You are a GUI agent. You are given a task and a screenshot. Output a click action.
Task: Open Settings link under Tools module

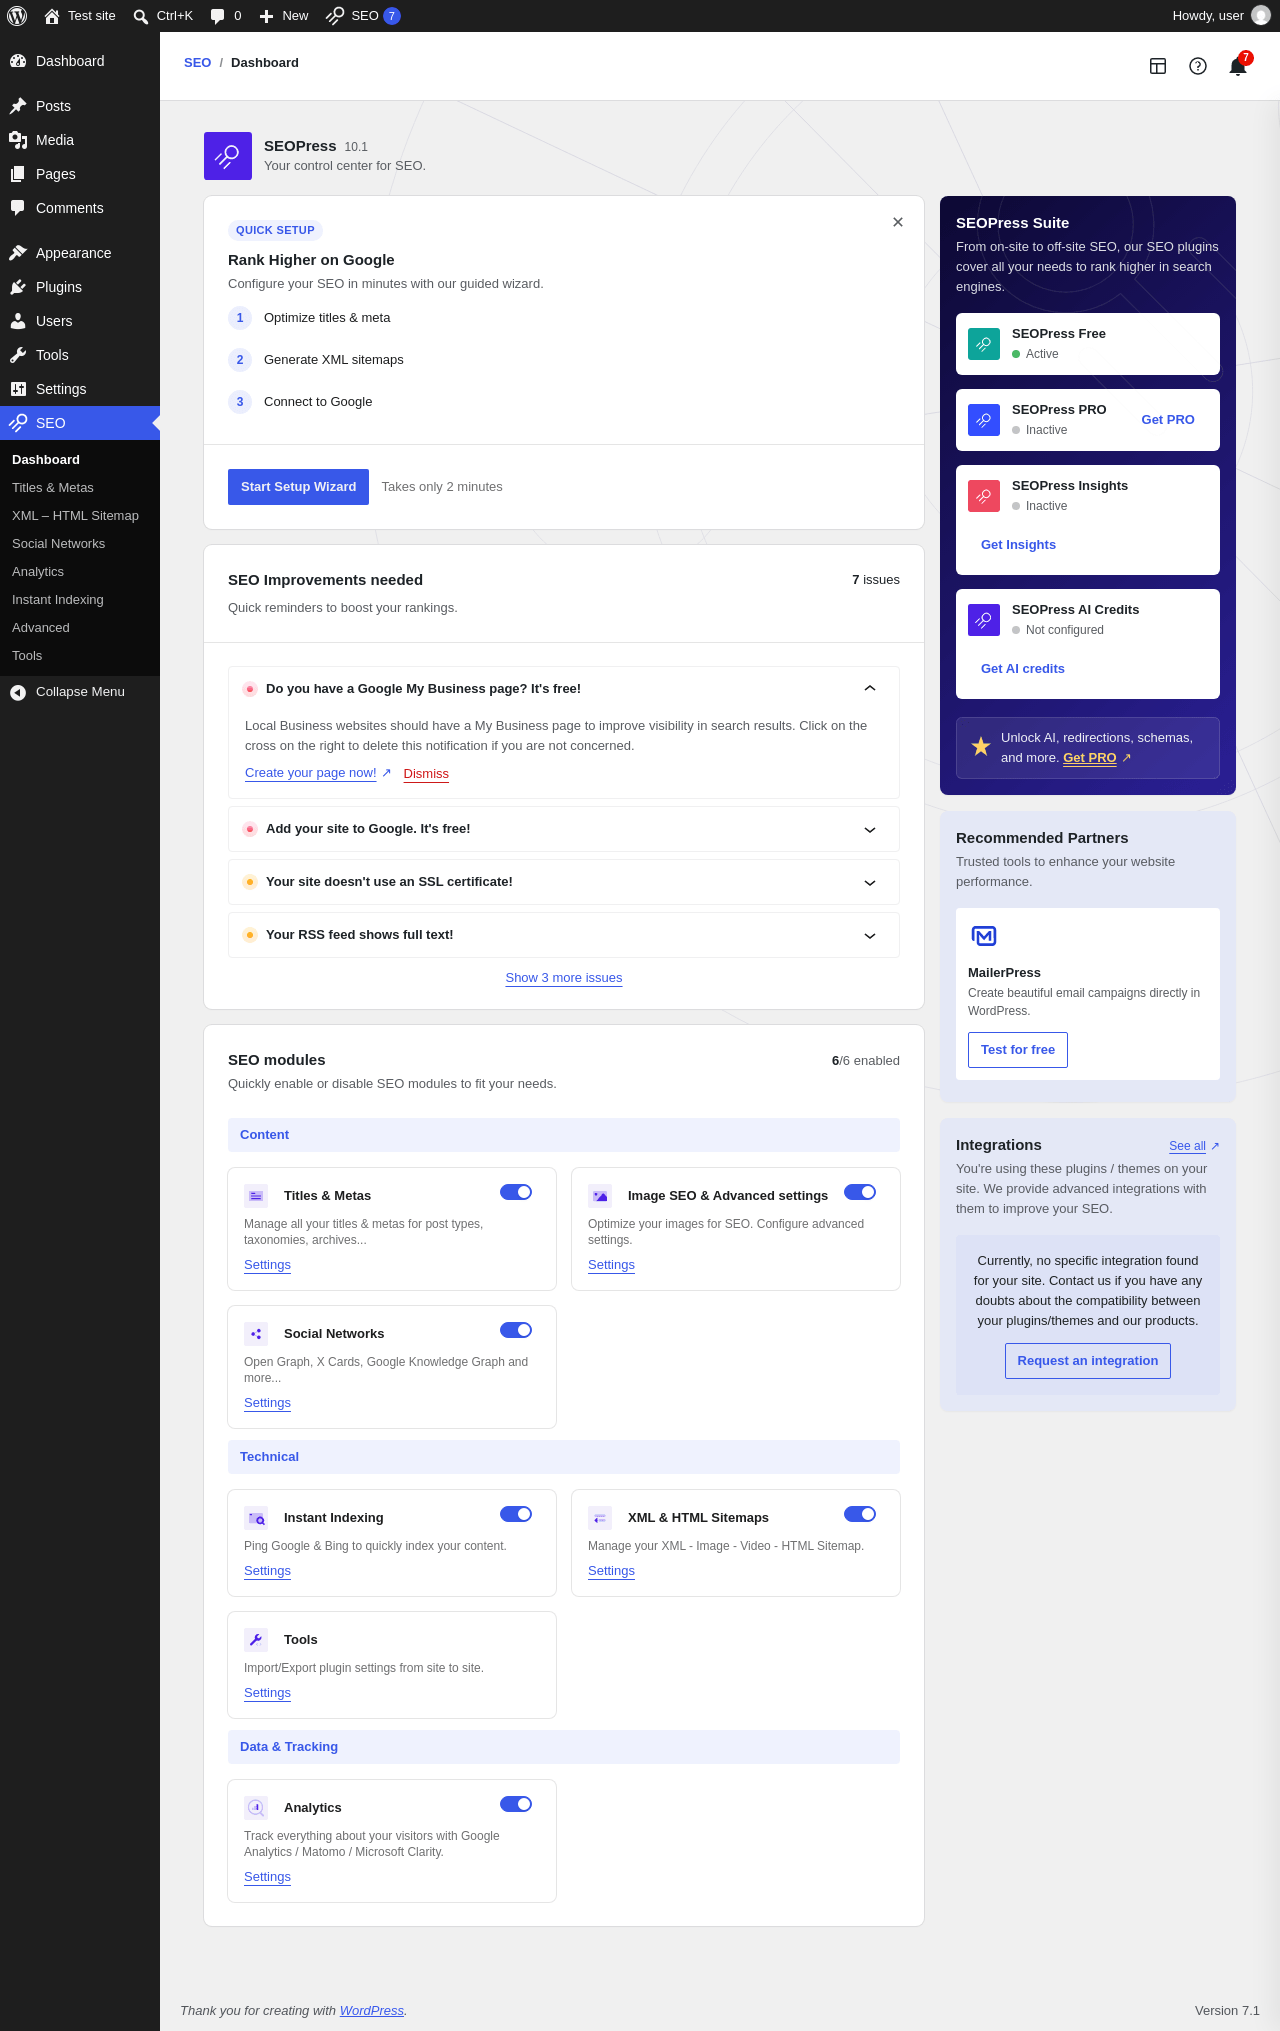(x=267, y=1693)
